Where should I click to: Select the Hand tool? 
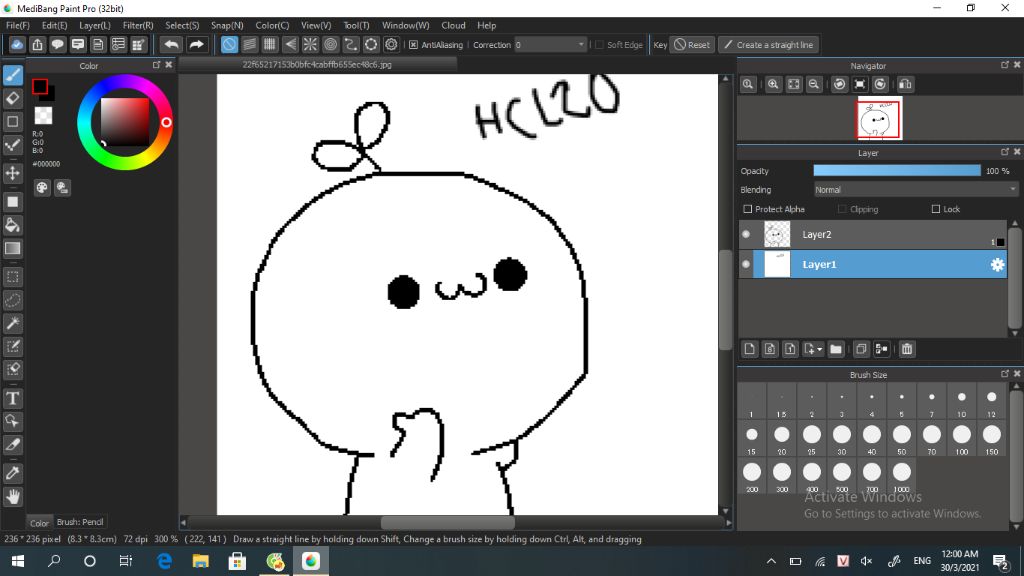(x=12, y=497)
